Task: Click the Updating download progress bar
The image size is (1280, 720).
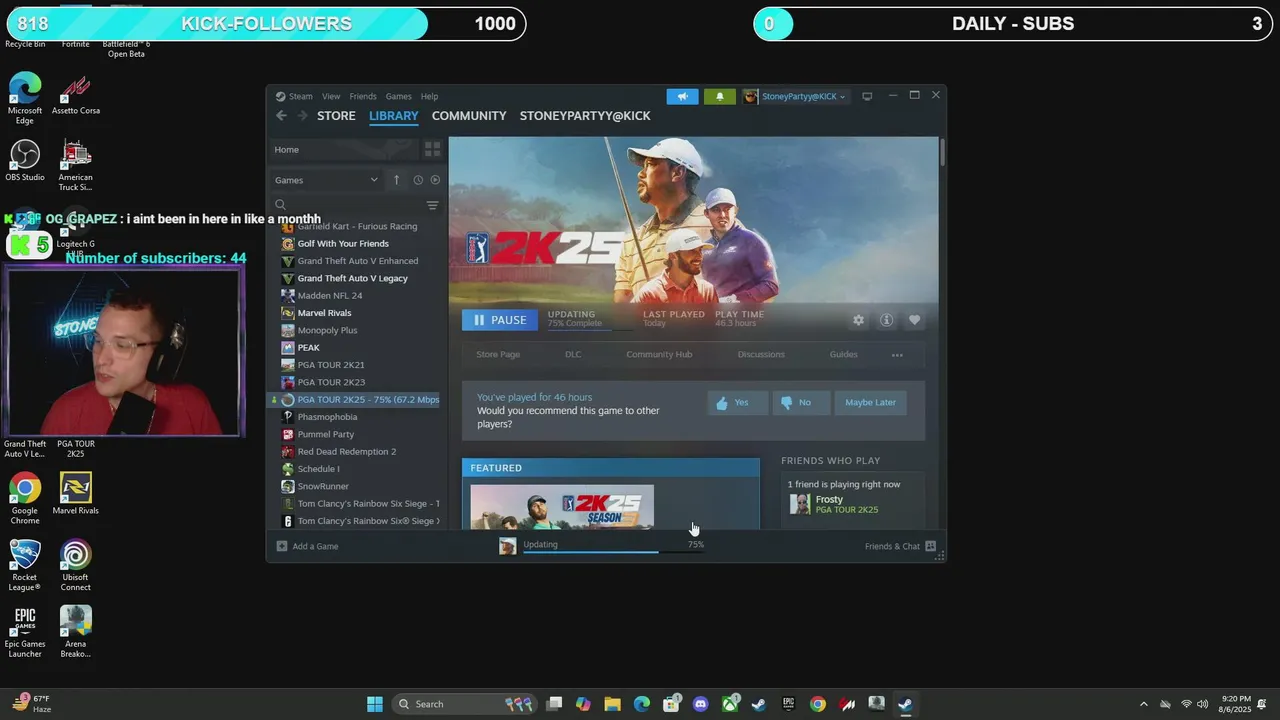Action: [613, 551]
